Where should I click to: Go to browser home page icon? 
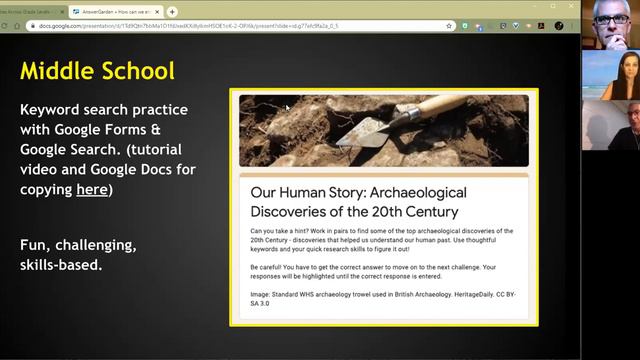point(17,26)
